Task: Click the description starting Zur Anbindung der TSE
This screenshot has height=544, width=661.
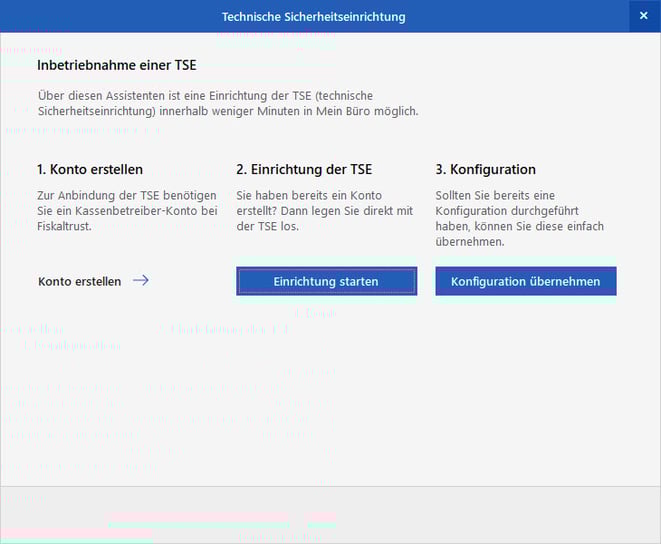Action: 127,211
